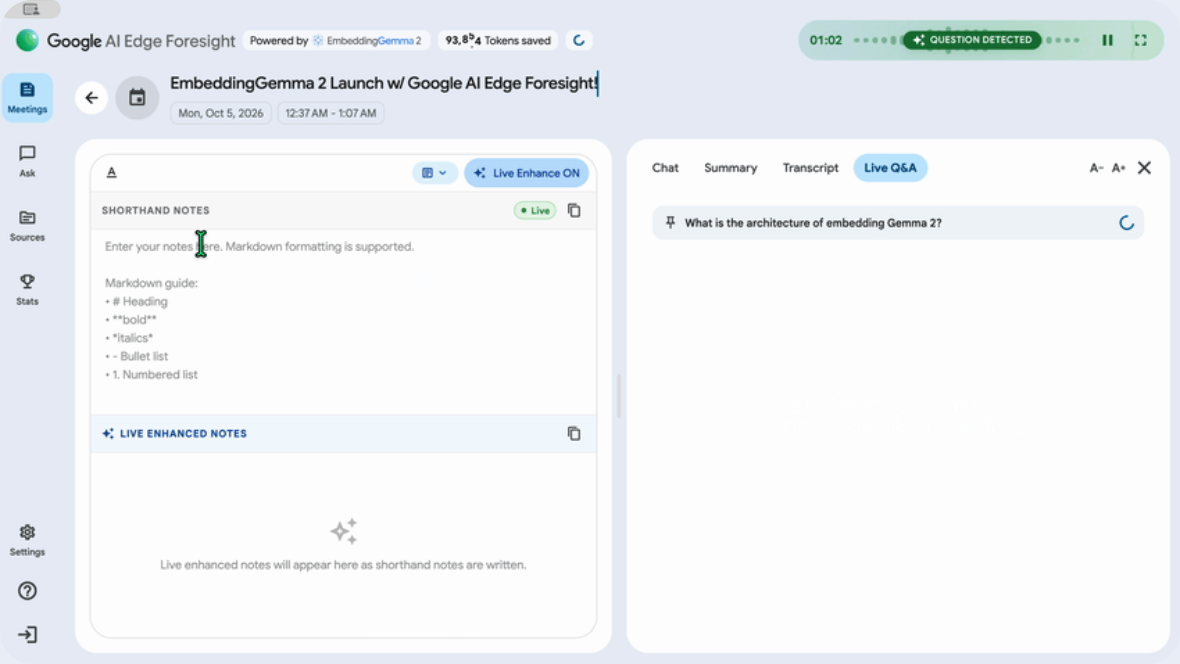
Task: Click the 01:02 recording timer
Action: click(x=826, y=40)
